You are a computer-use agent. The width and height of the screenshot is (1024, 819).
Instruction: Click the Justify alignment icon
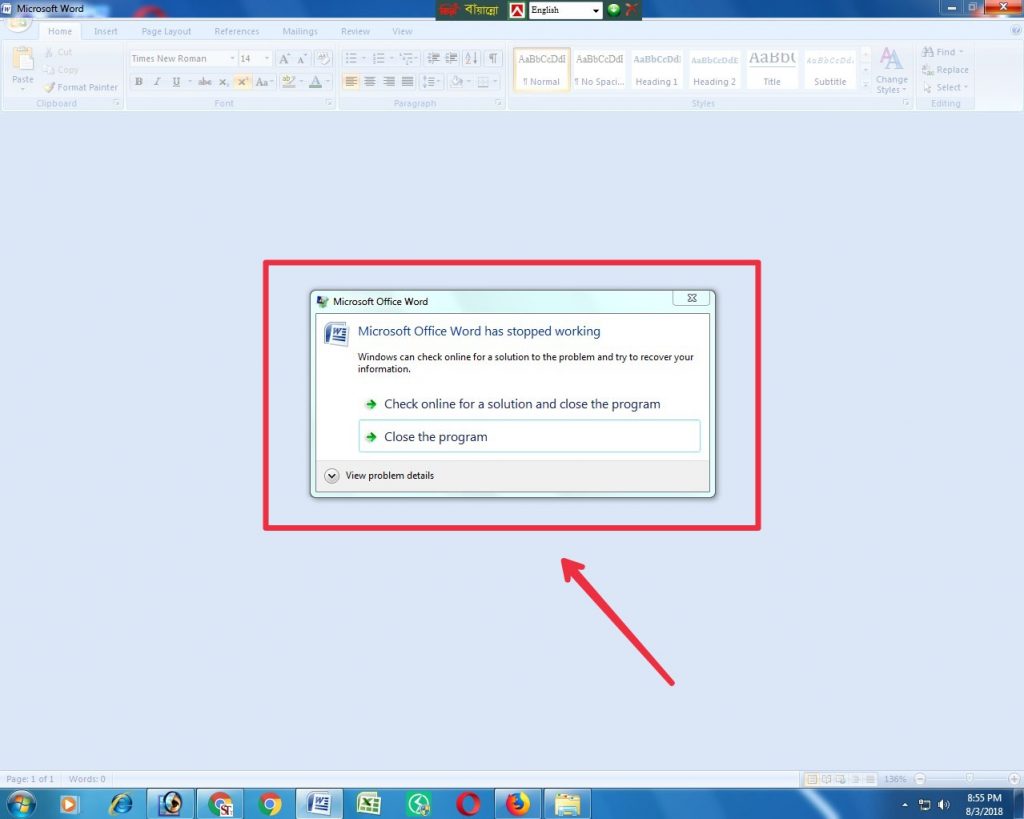(408, 82)
